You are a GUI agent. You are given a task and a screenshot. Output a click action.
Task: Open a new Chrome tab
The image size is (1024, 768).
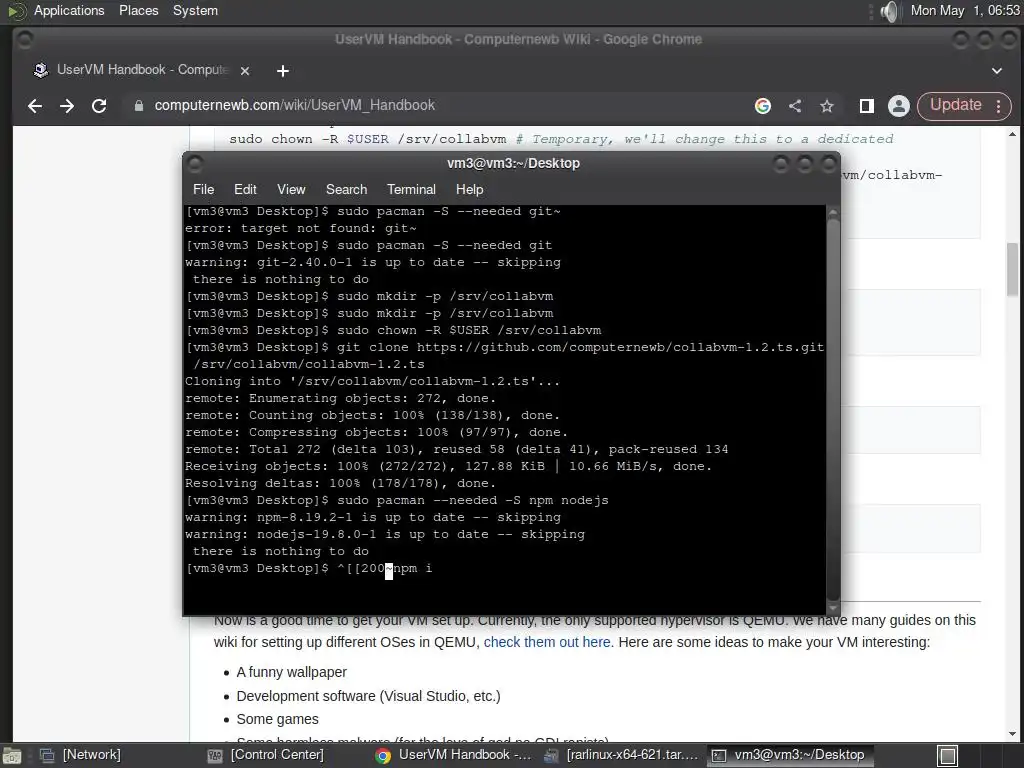coord(283,71)
